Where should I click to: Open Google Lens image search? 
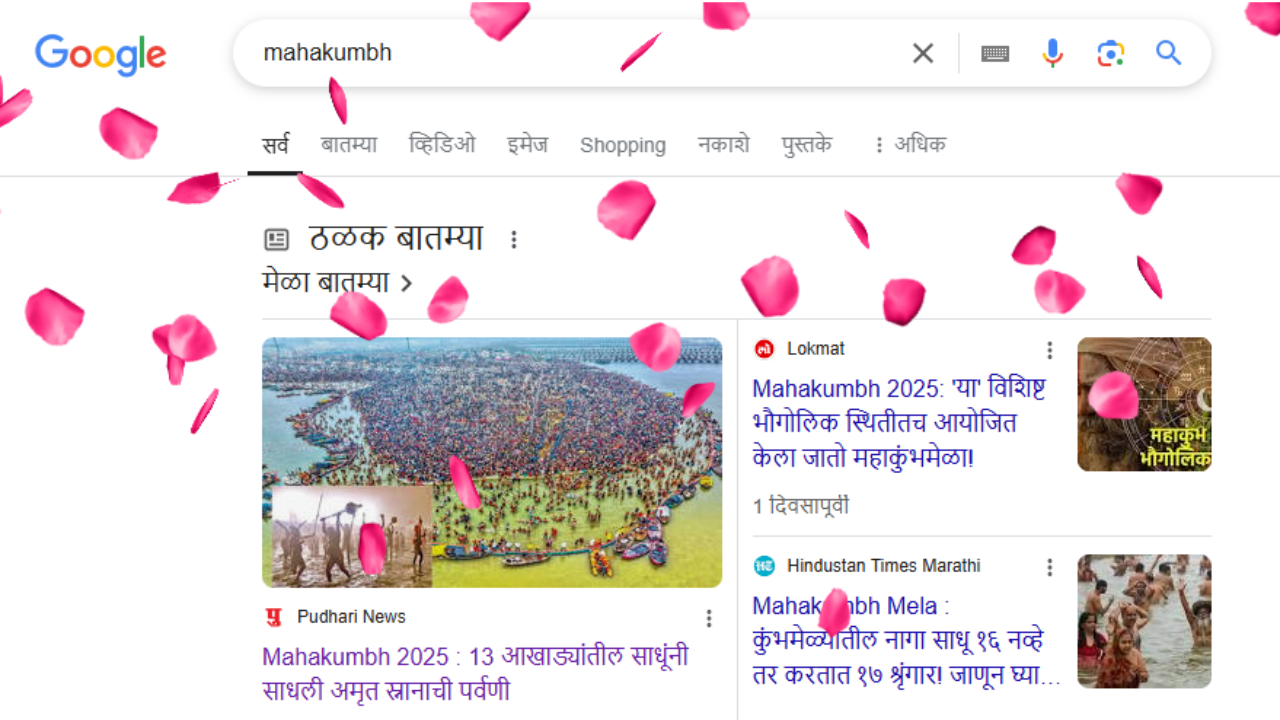tap(1111, 53)
